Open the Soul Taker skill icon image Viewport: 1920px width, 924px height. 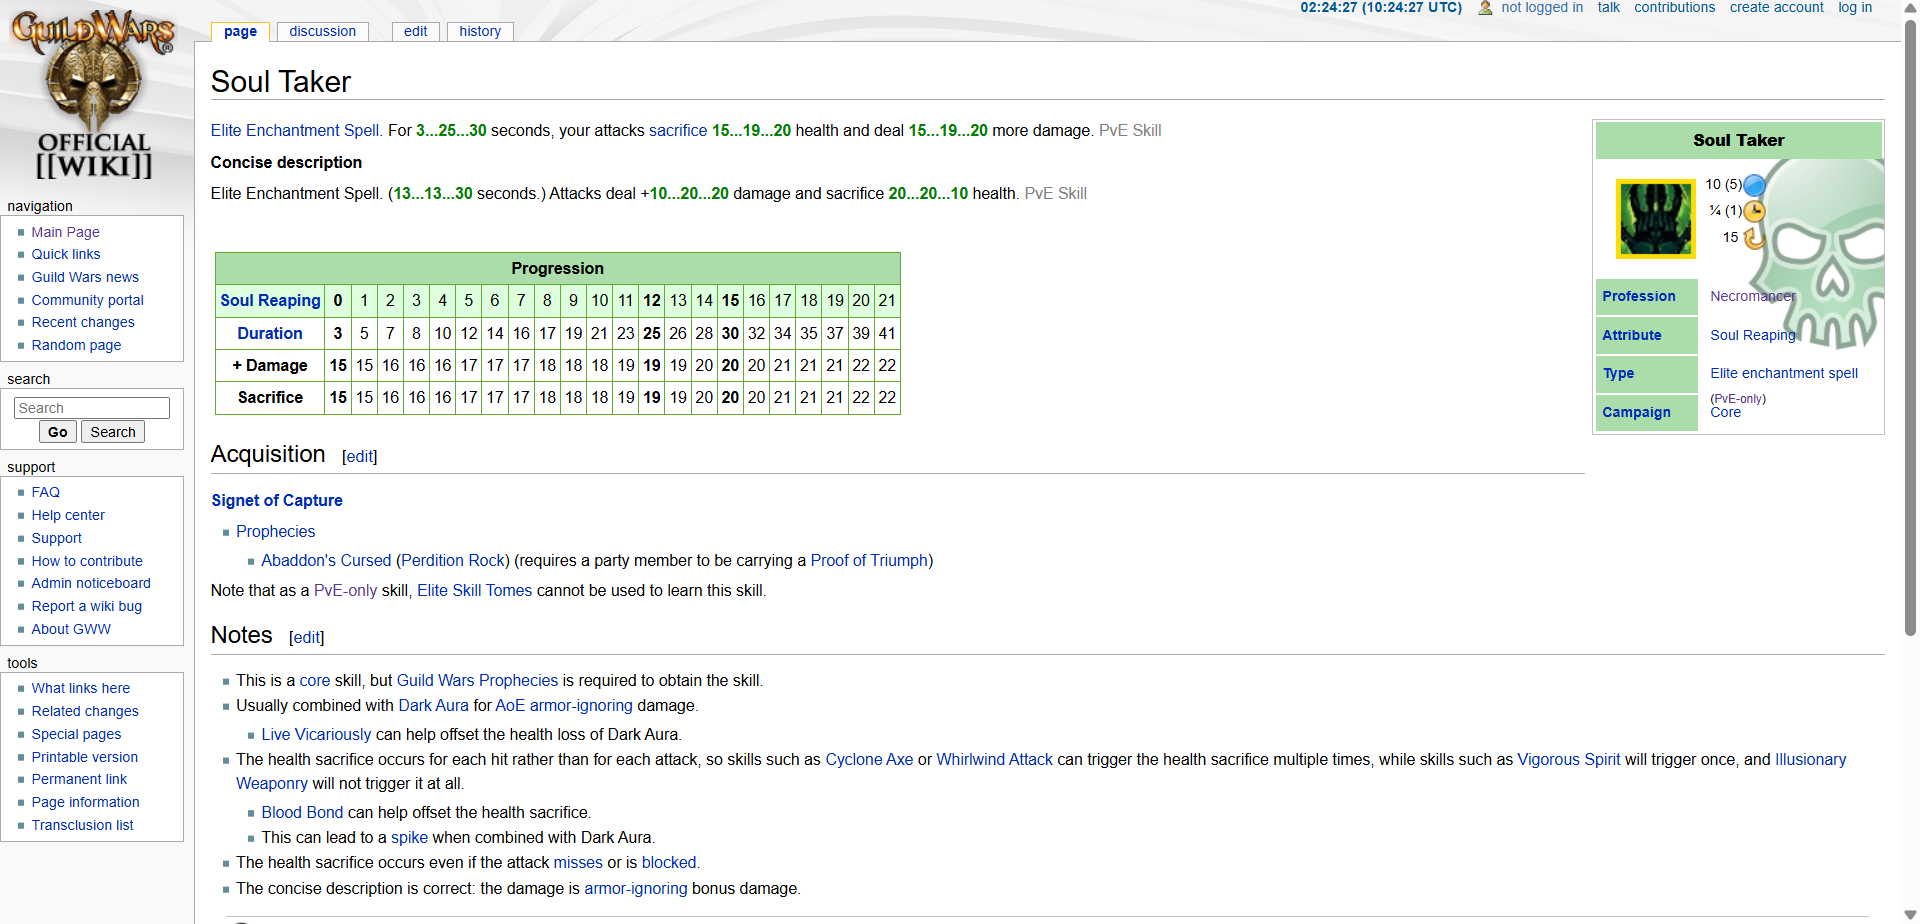[1655, 219]
